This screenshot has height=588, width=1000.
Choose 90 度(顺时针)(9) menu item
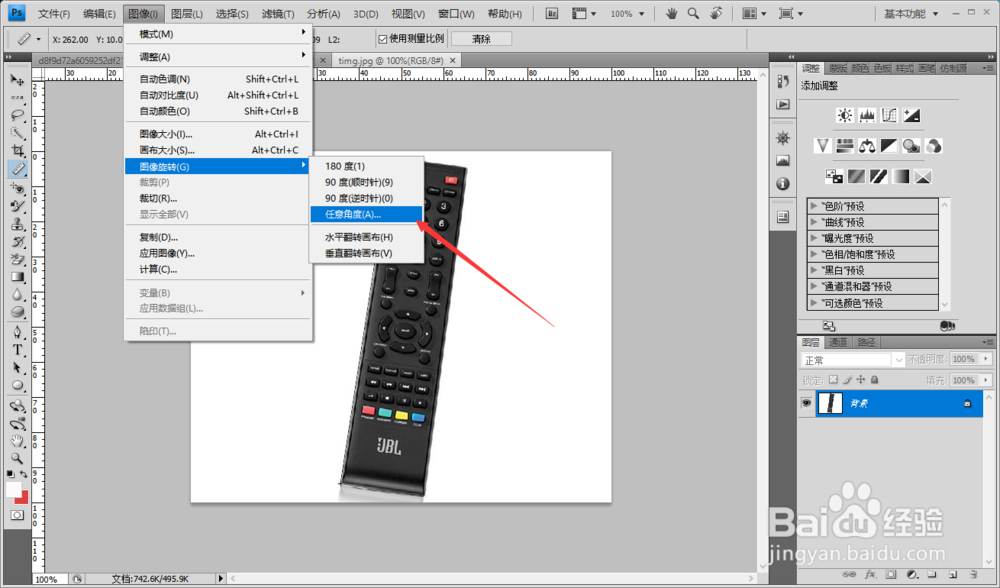366,182
